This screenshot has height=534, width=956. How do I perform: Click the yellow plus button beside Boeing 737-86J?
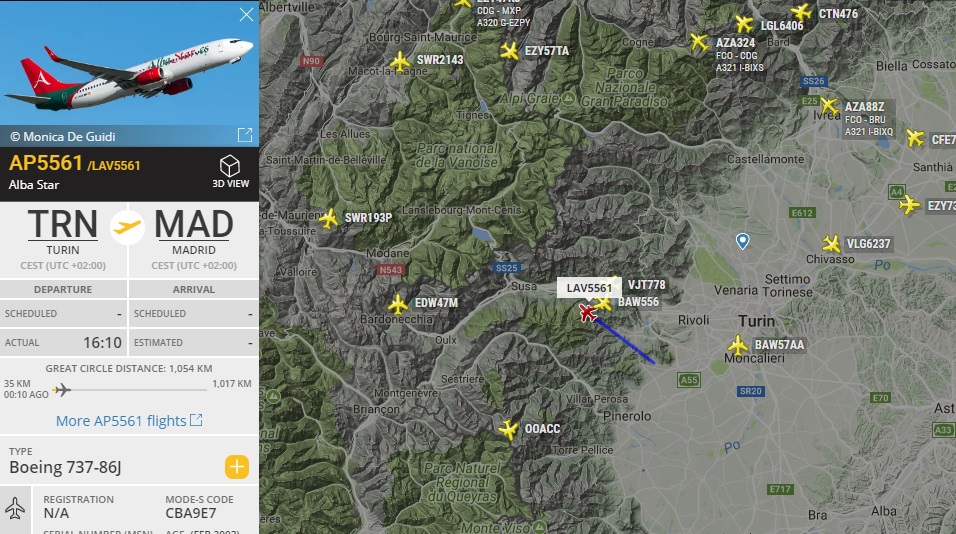click(237, 467)
